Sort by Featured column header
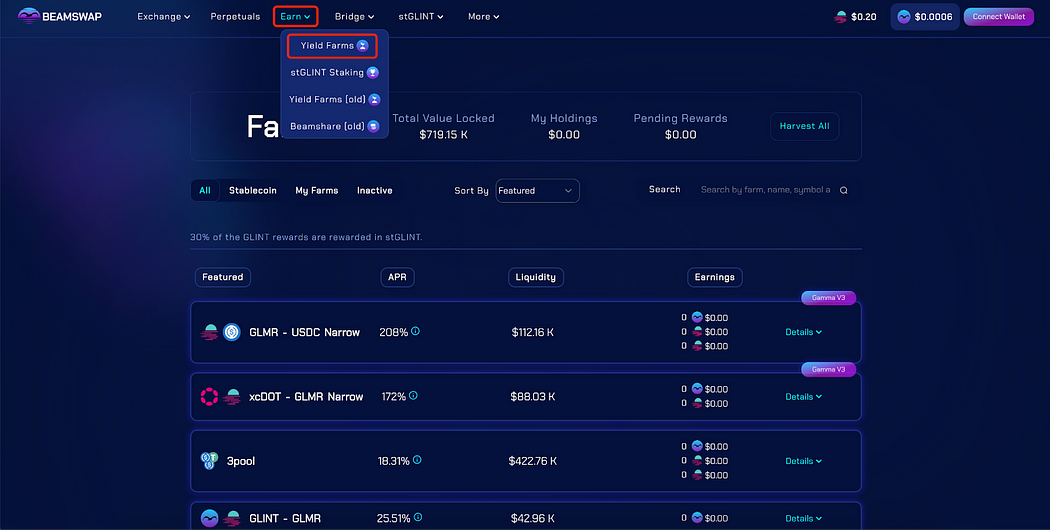This screenshot has height=530, width=1050. 223,277
